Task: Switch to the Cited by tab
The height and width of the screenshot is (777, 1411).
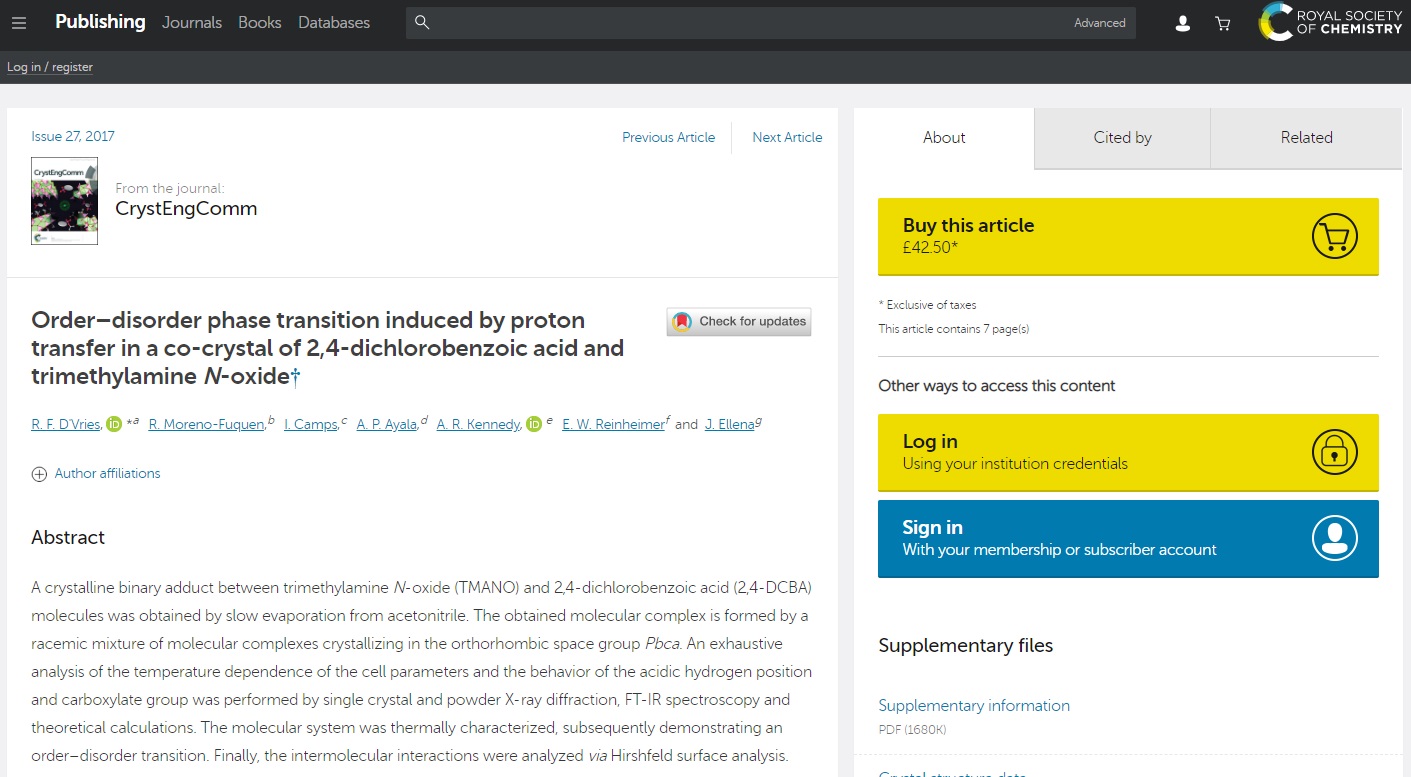Action: click(1122, 138)
